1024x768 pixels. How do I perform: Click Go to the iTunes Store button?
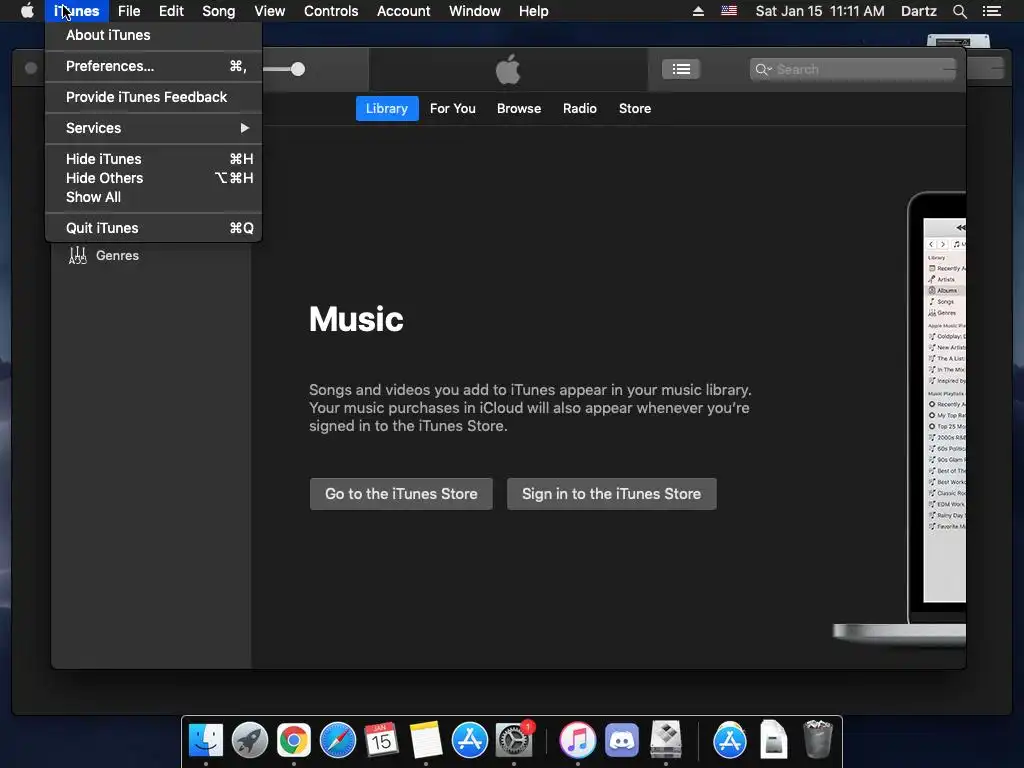pyautogui.click(x=401, y=494)
